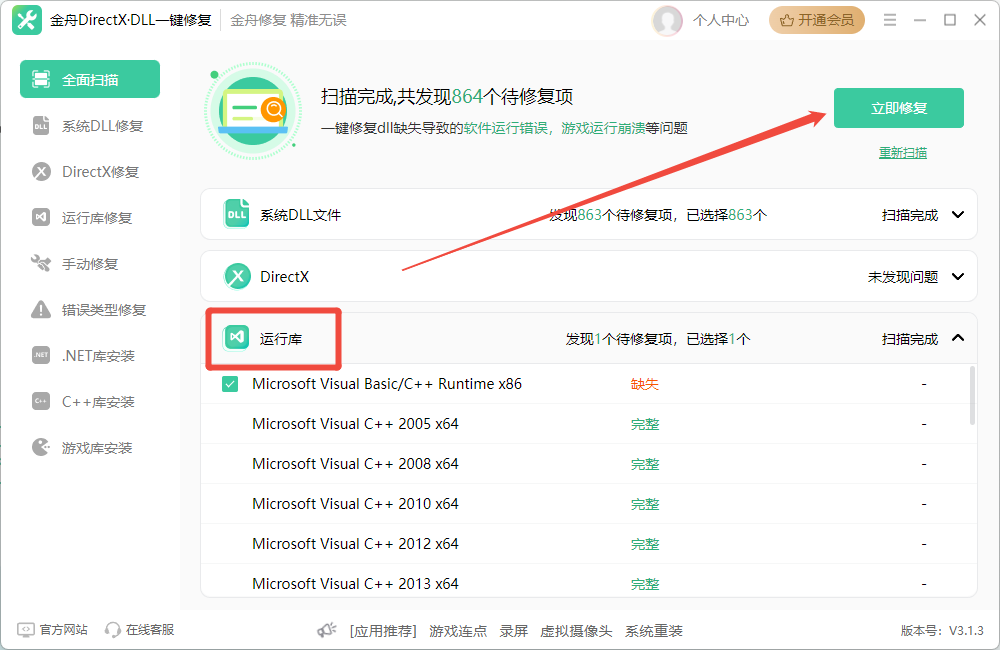Viewport: 1000px width, 650px height.
Task: Open DirectX修复 sidebar item
Action: 90,172
